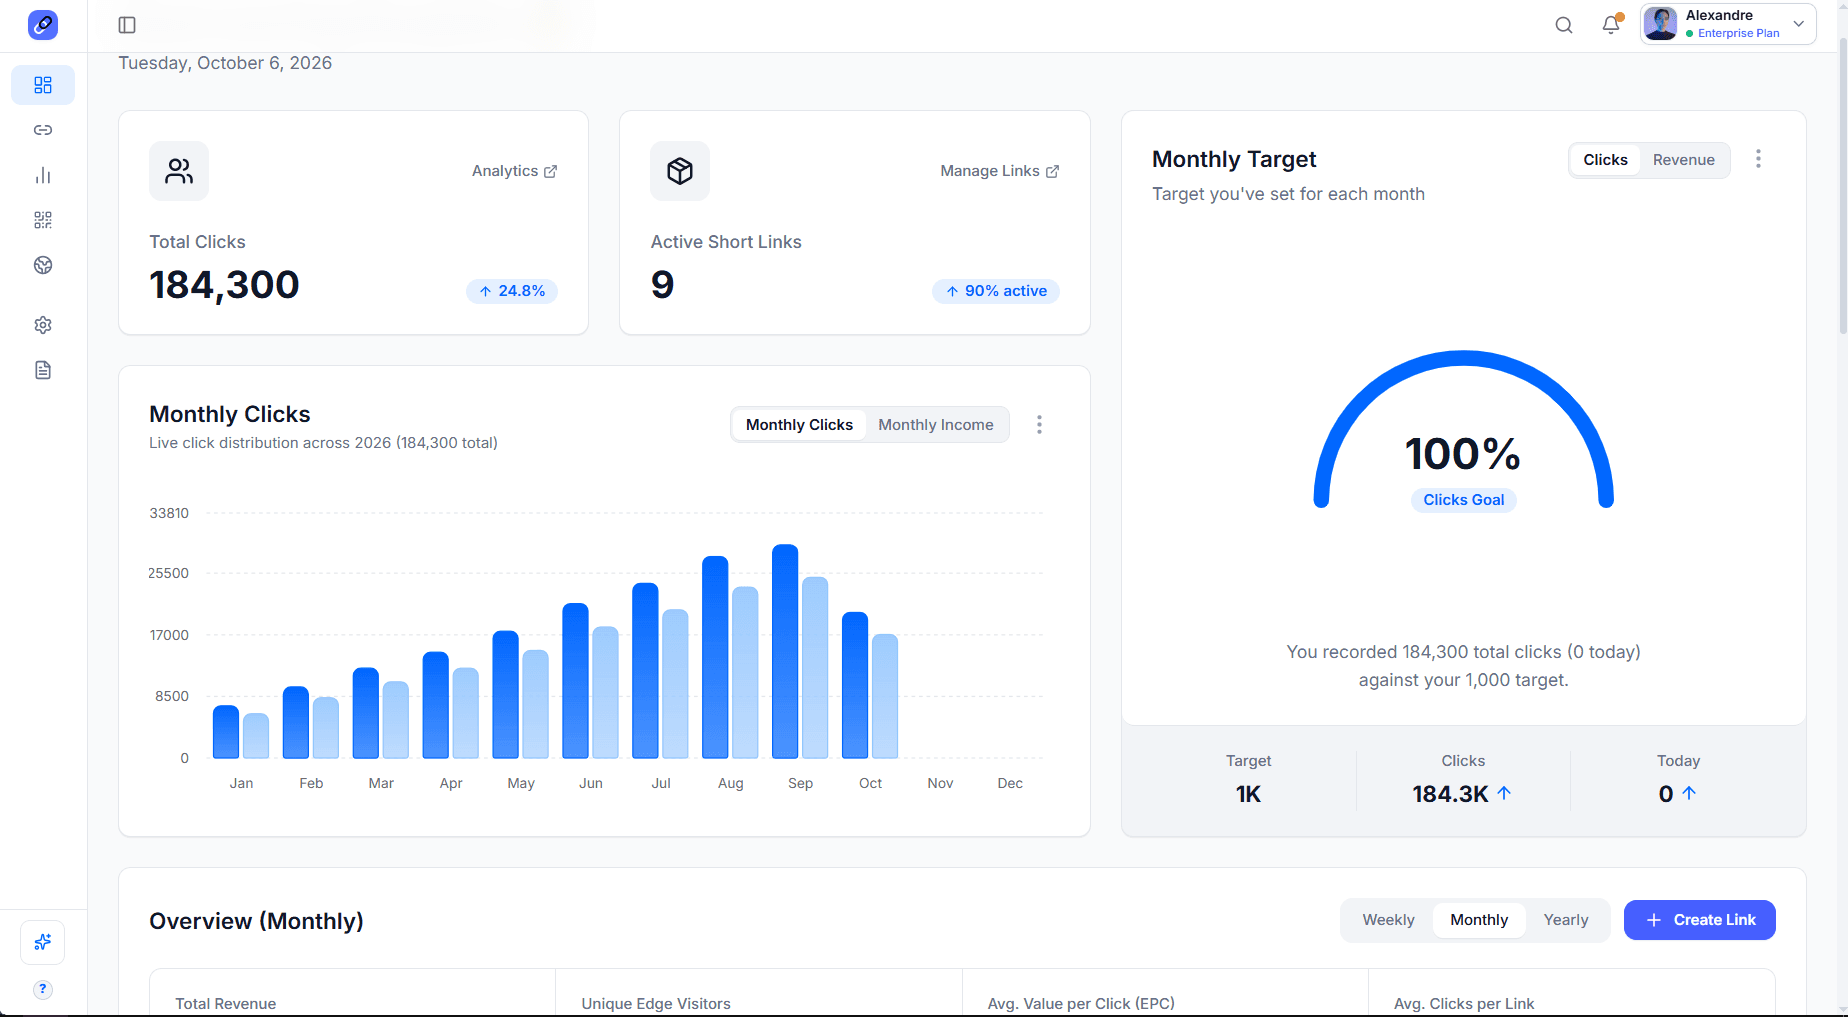The height and width of the screenshot is (1017, 1848).
Task: Select the Monthly overview tab
Action: [1479, 920]
